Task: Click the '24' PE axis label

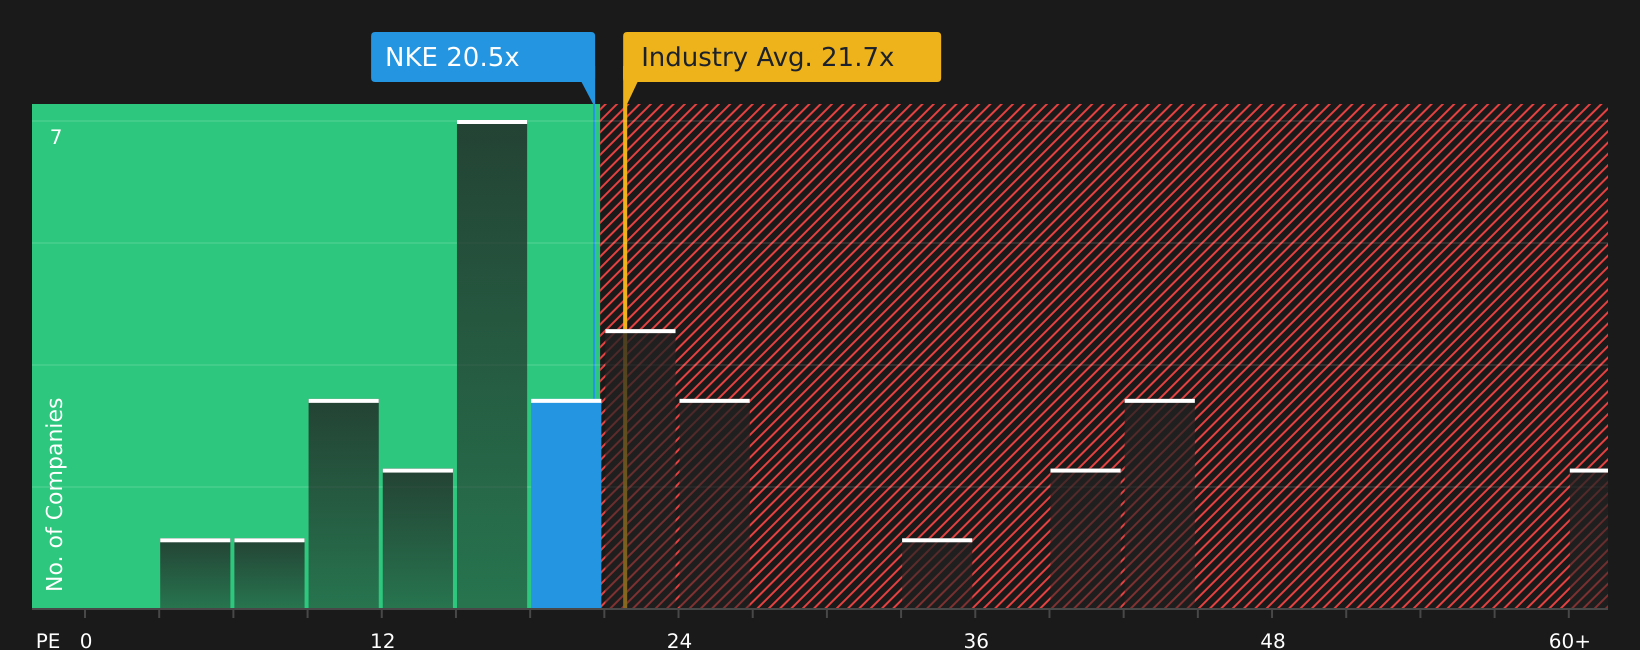Action: point(679,641)
